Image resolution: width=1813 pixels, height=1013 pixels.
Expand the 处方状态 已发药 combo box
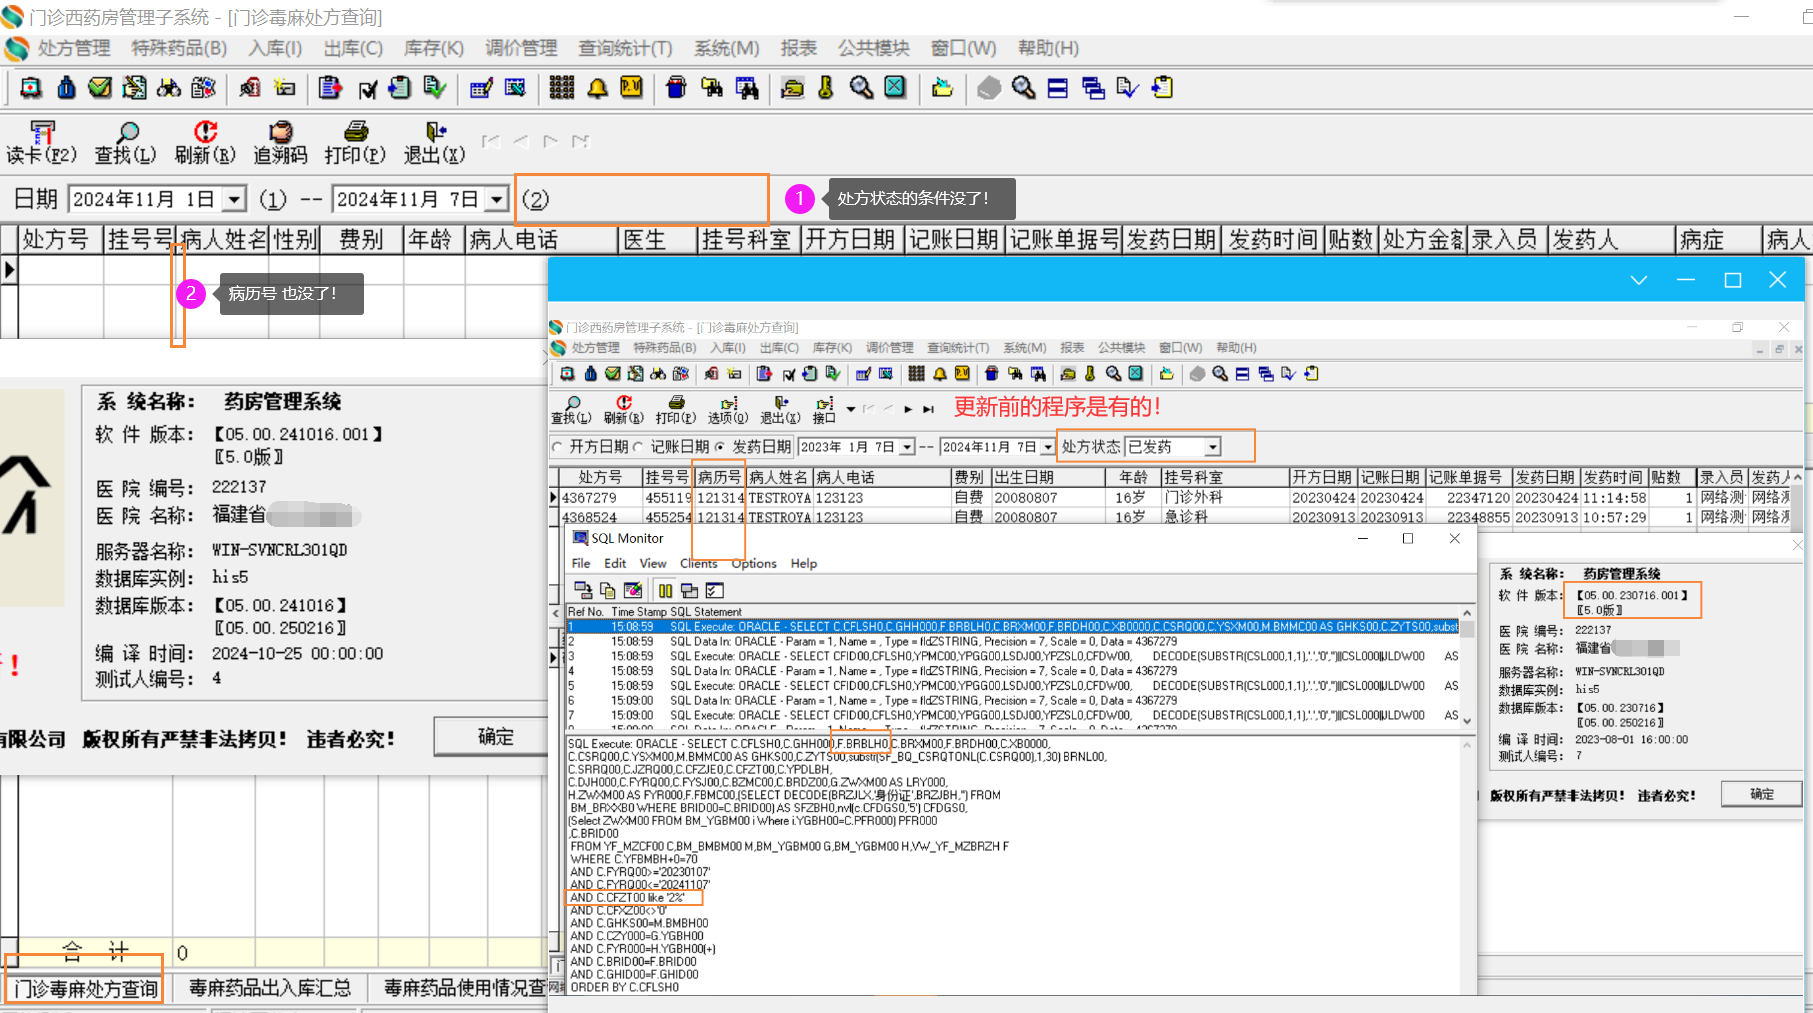coord(1212,447)
